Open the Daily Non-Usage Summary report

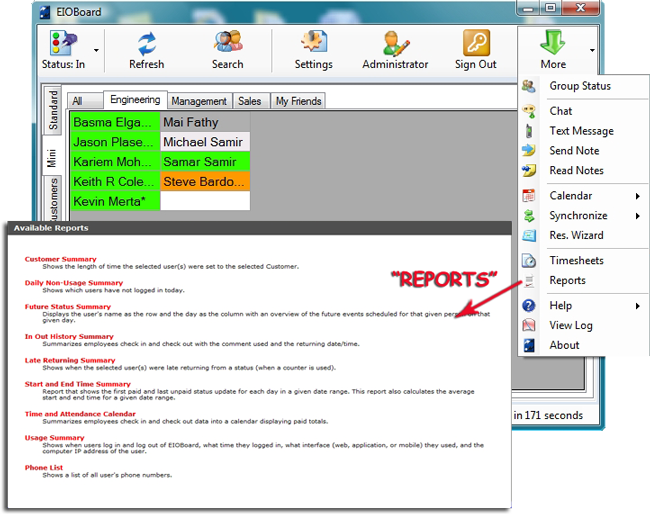74,283
